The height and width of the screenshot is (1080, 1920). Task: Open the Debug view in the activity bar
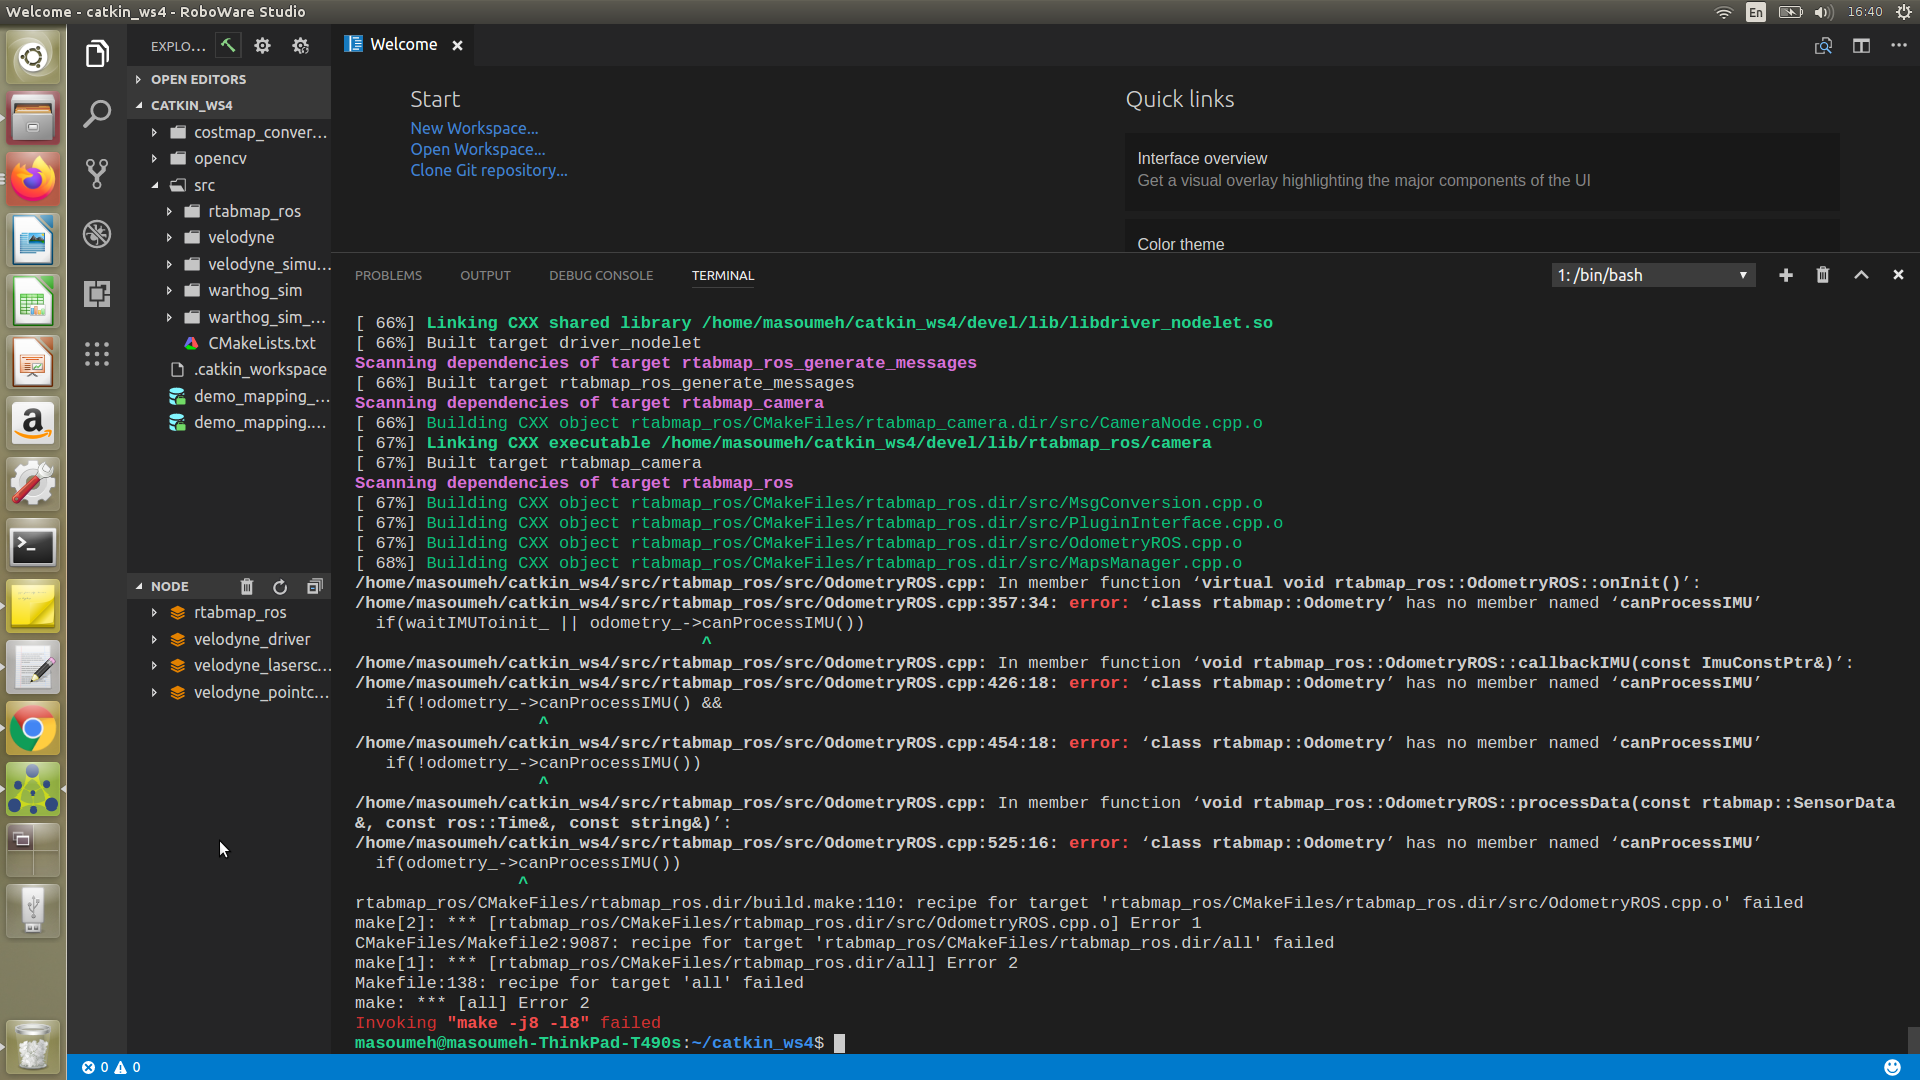coord(97,234)
